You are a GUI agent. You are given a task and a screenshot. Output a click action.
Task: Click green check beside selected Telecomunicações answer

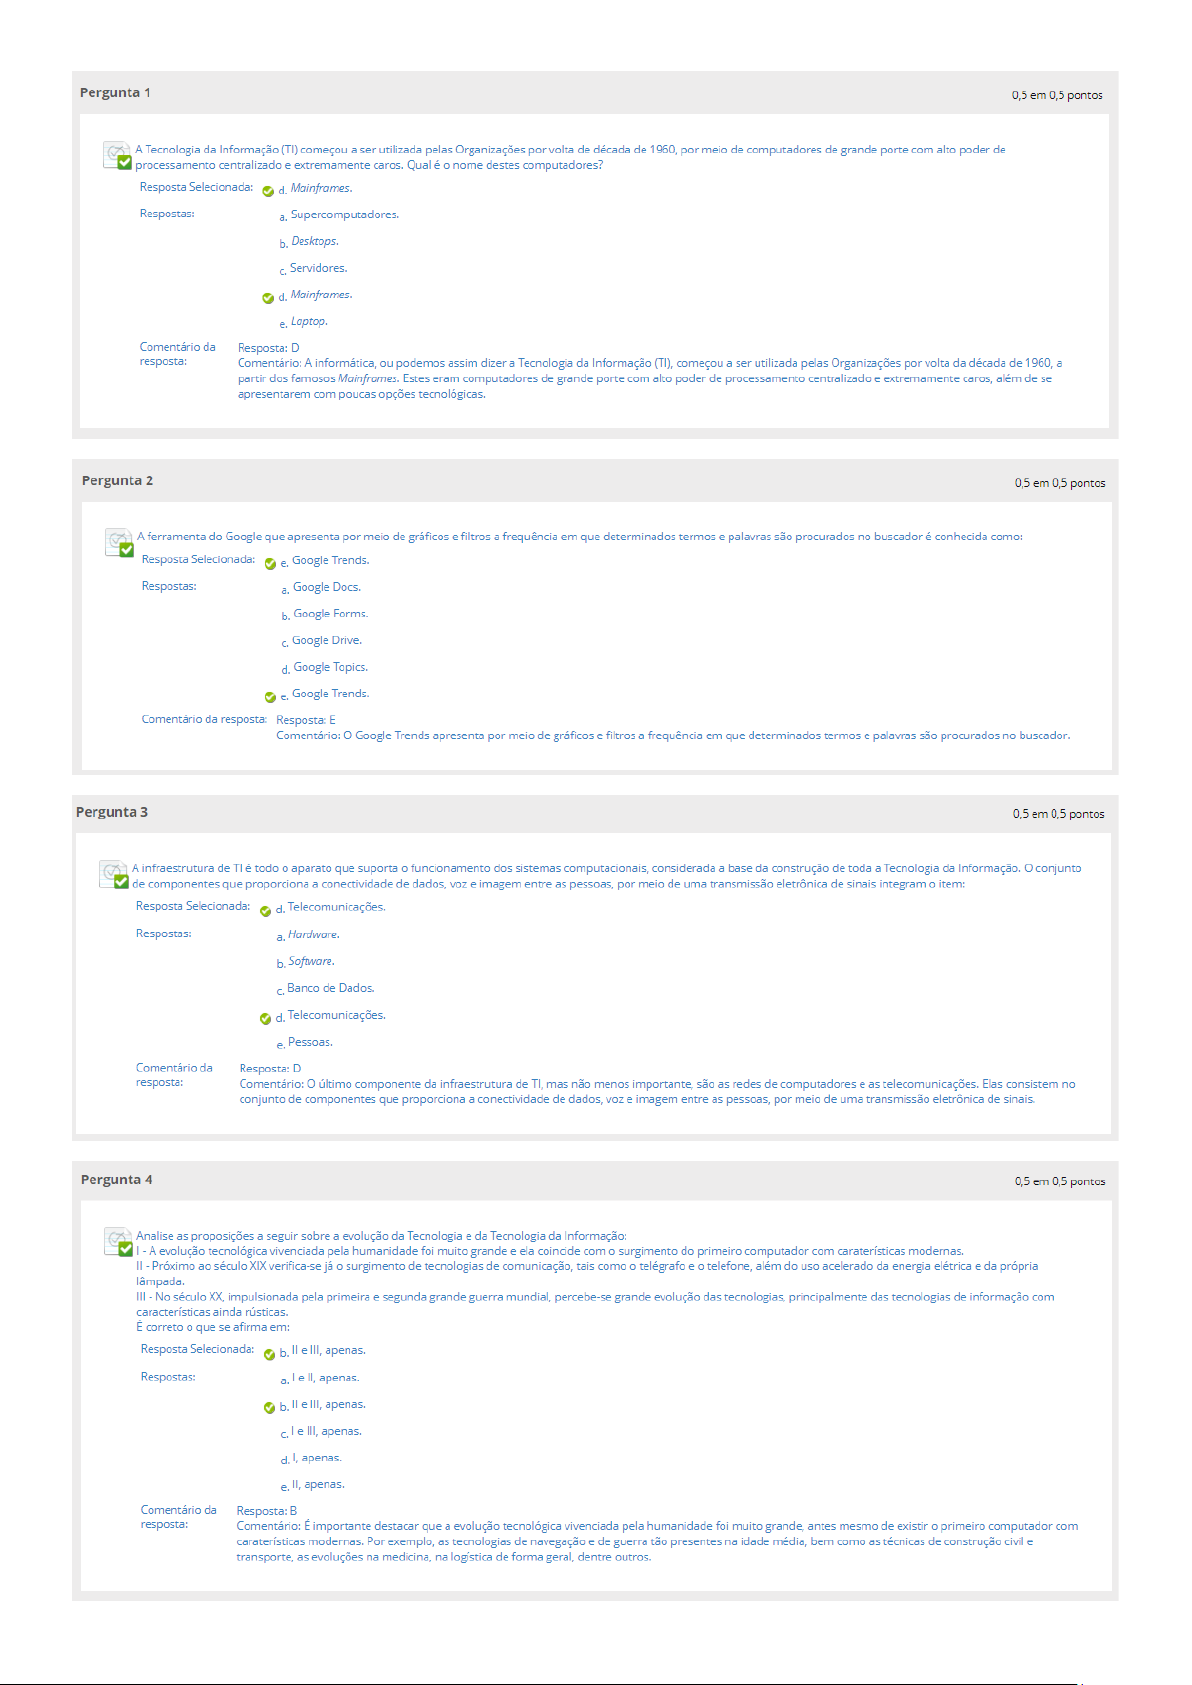[x=265, y=911]
